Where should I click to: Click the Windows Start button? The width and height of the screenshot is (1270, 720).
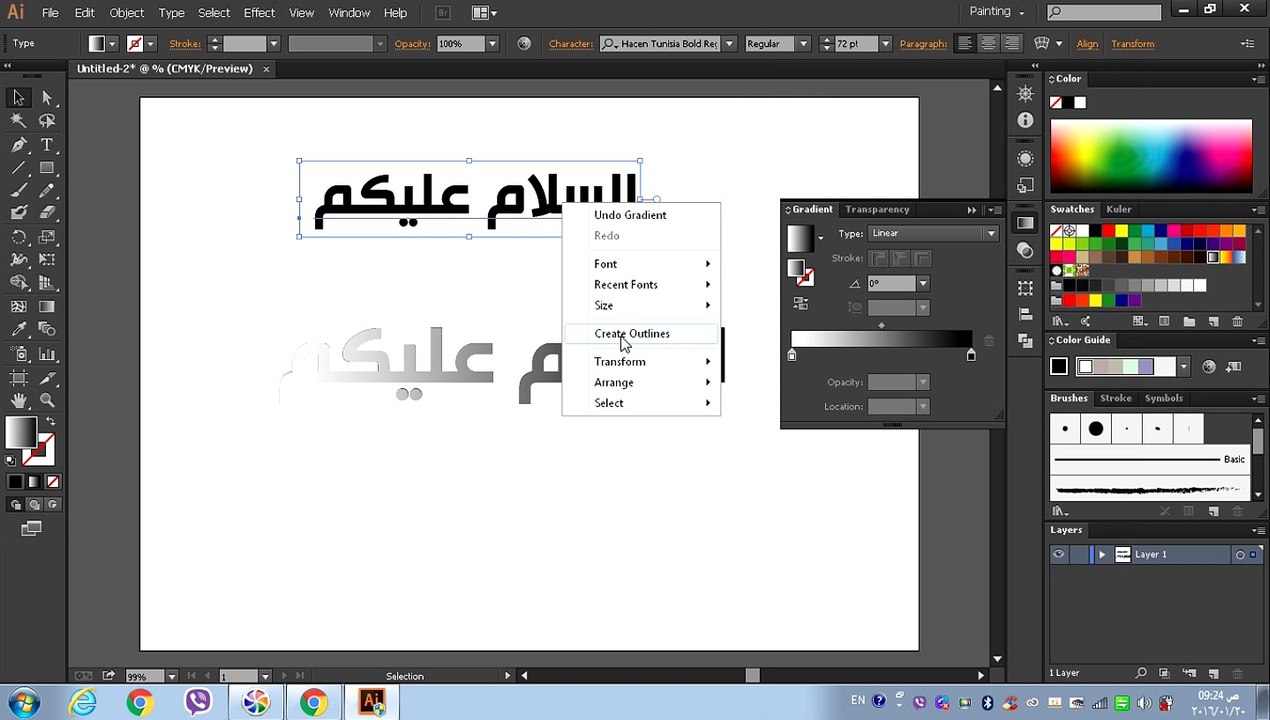coord(24,702)
